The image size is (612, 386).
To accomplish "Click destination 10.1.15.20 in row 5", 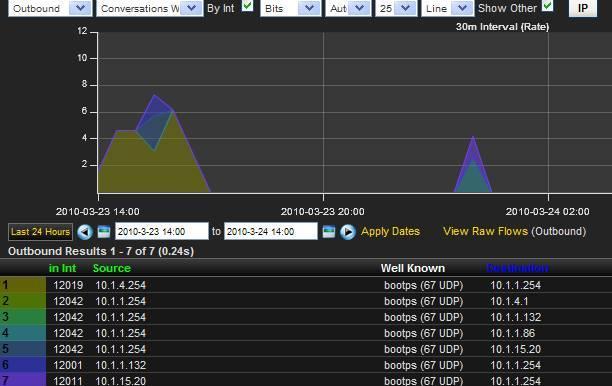I will (516, 349).
